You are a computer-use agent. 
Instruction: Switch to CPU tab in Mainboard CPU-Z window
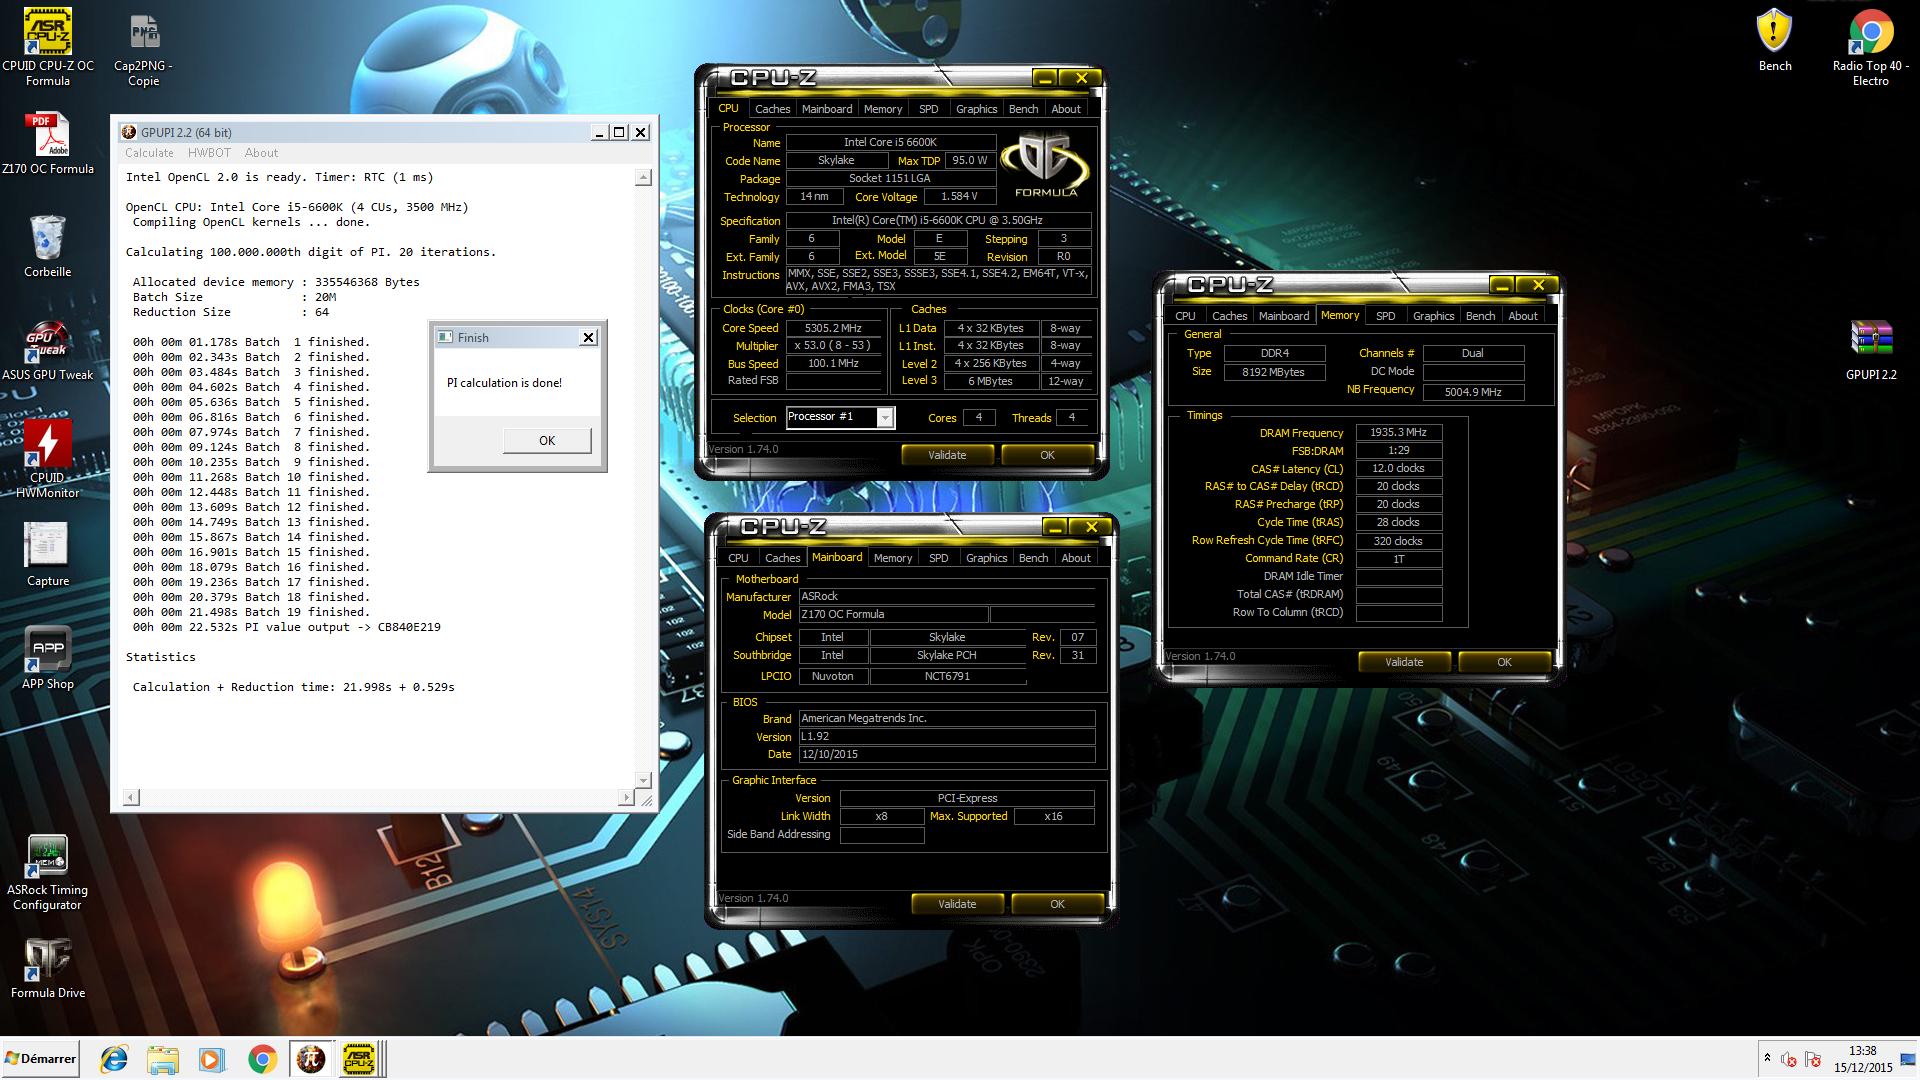pos(738,558)
